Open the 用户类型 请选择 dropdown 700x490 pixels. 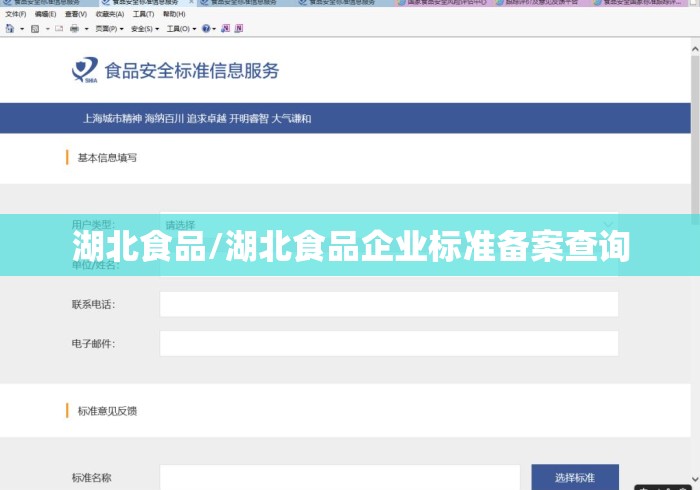(389, 224)
